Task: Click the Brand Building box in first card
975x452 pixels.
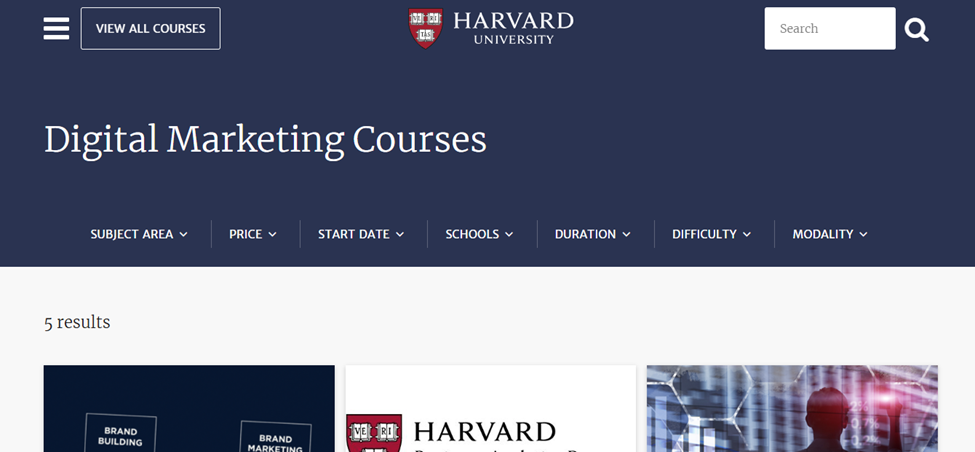Action: [x=121, y=433]
